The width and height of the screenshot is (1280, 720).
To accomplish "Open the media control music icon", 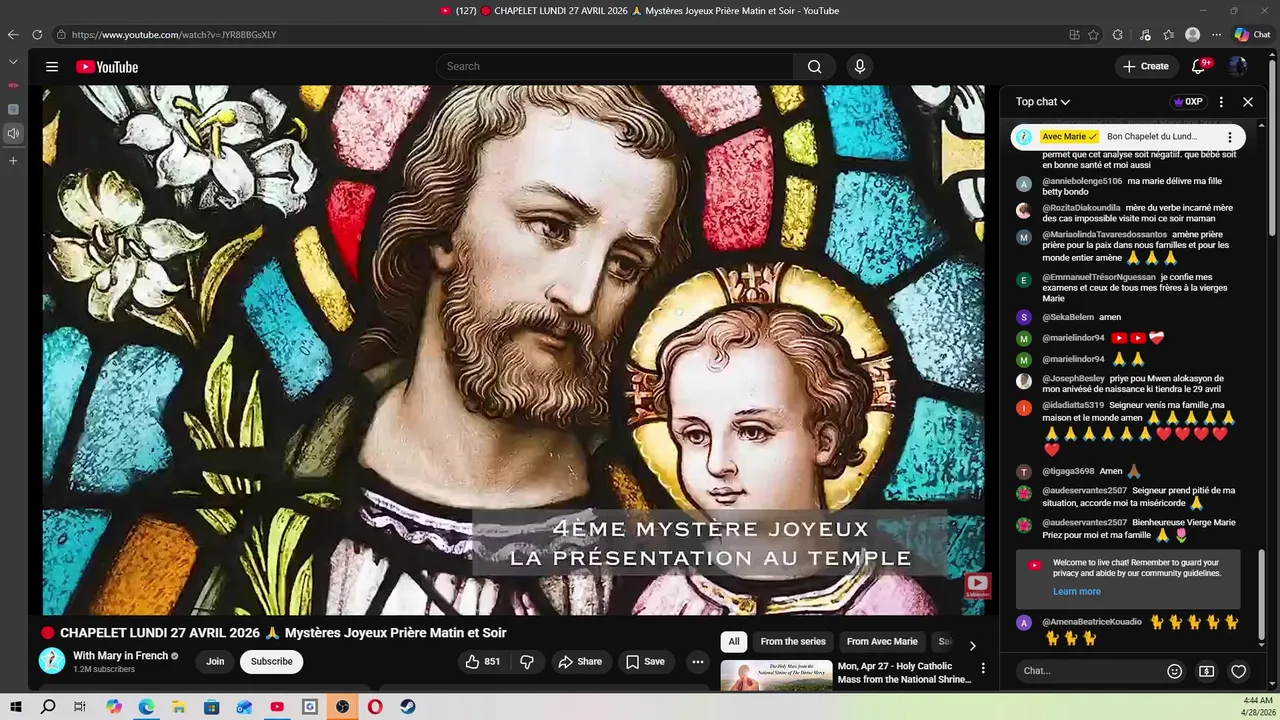I will [1145, 35].
